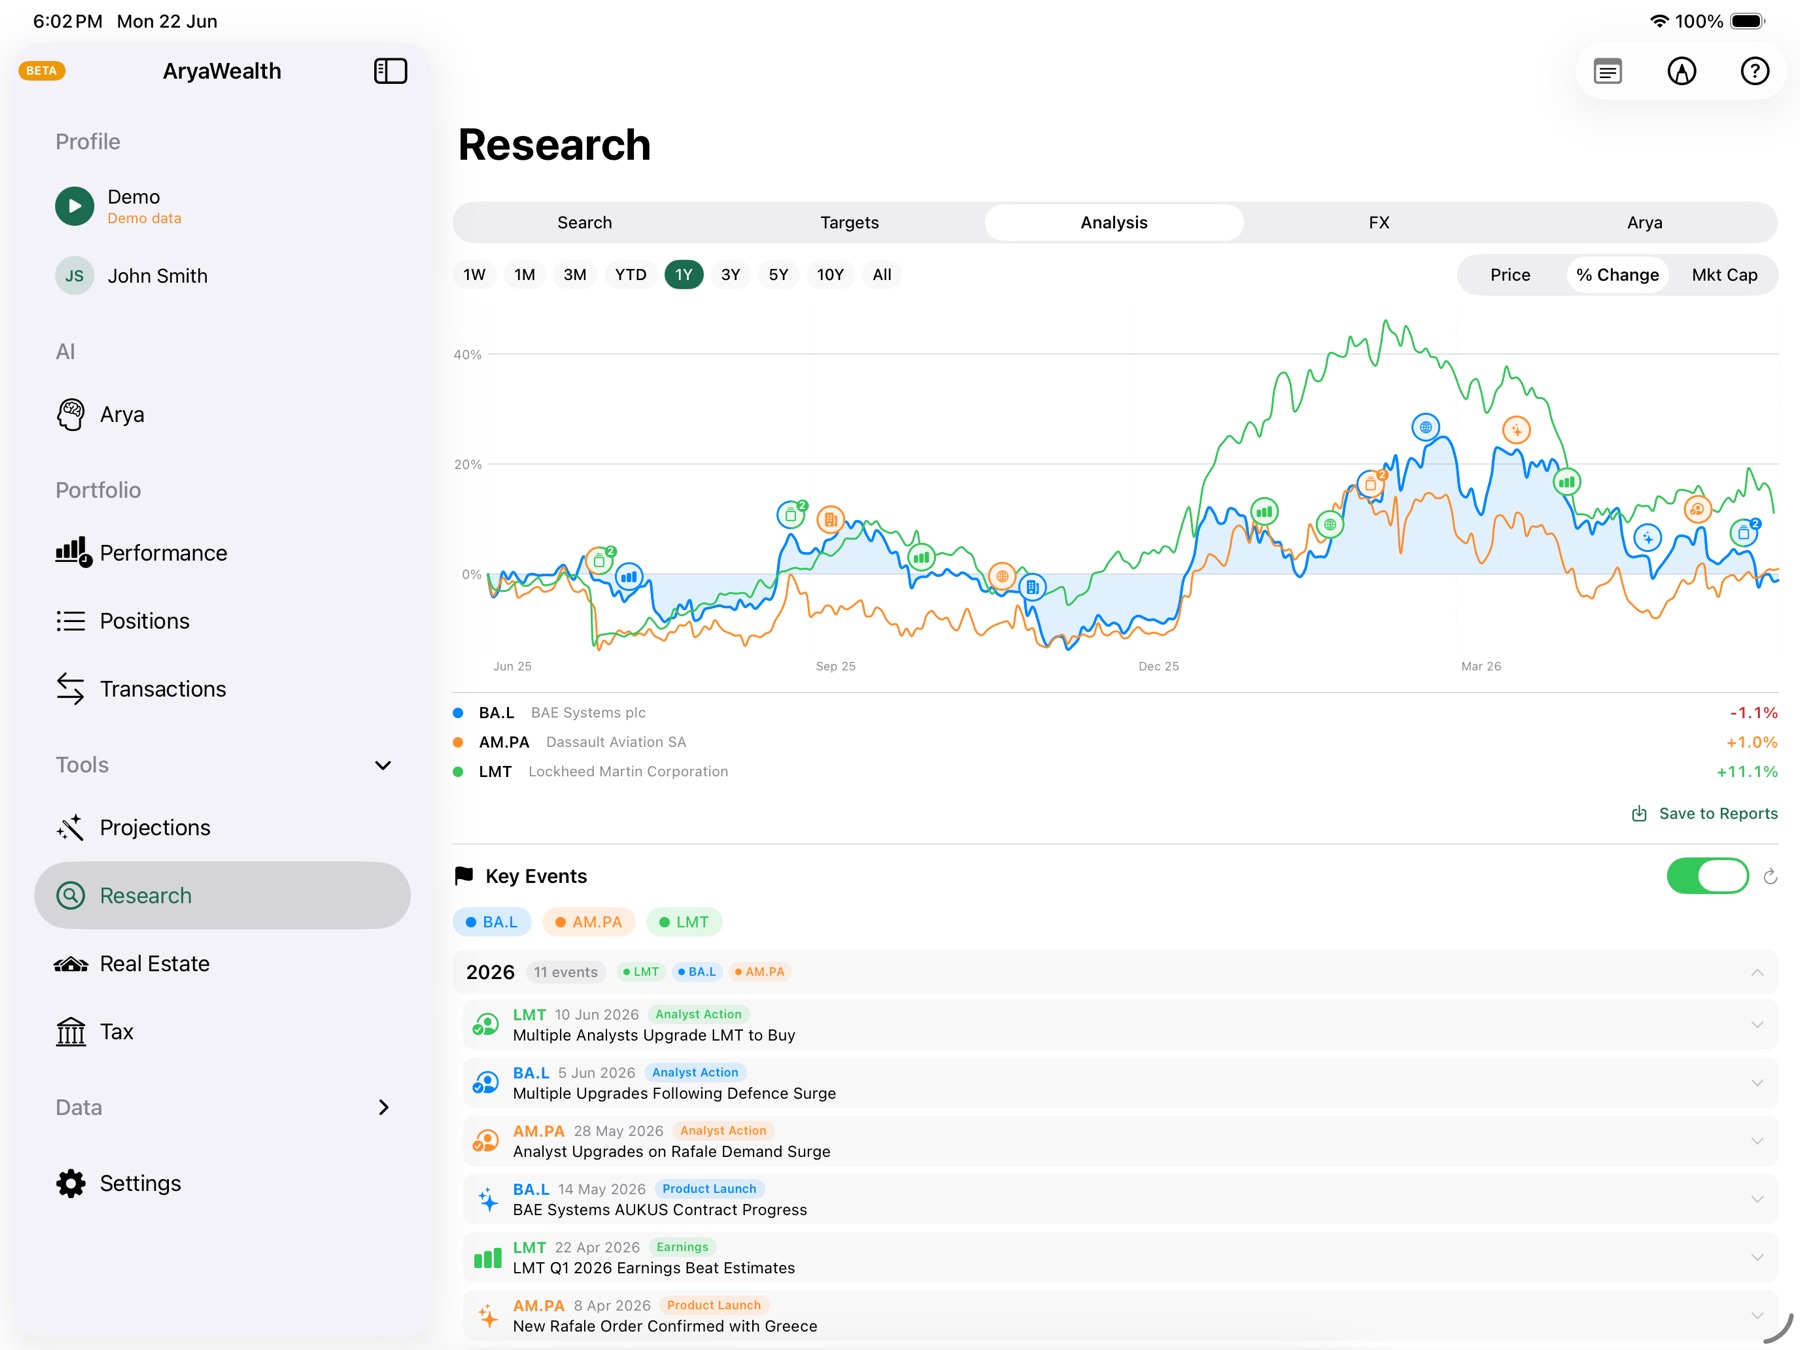Screen dimensions: 1800x1350
Task: Click the blue globe event marker on chart
Action: 1426,427
